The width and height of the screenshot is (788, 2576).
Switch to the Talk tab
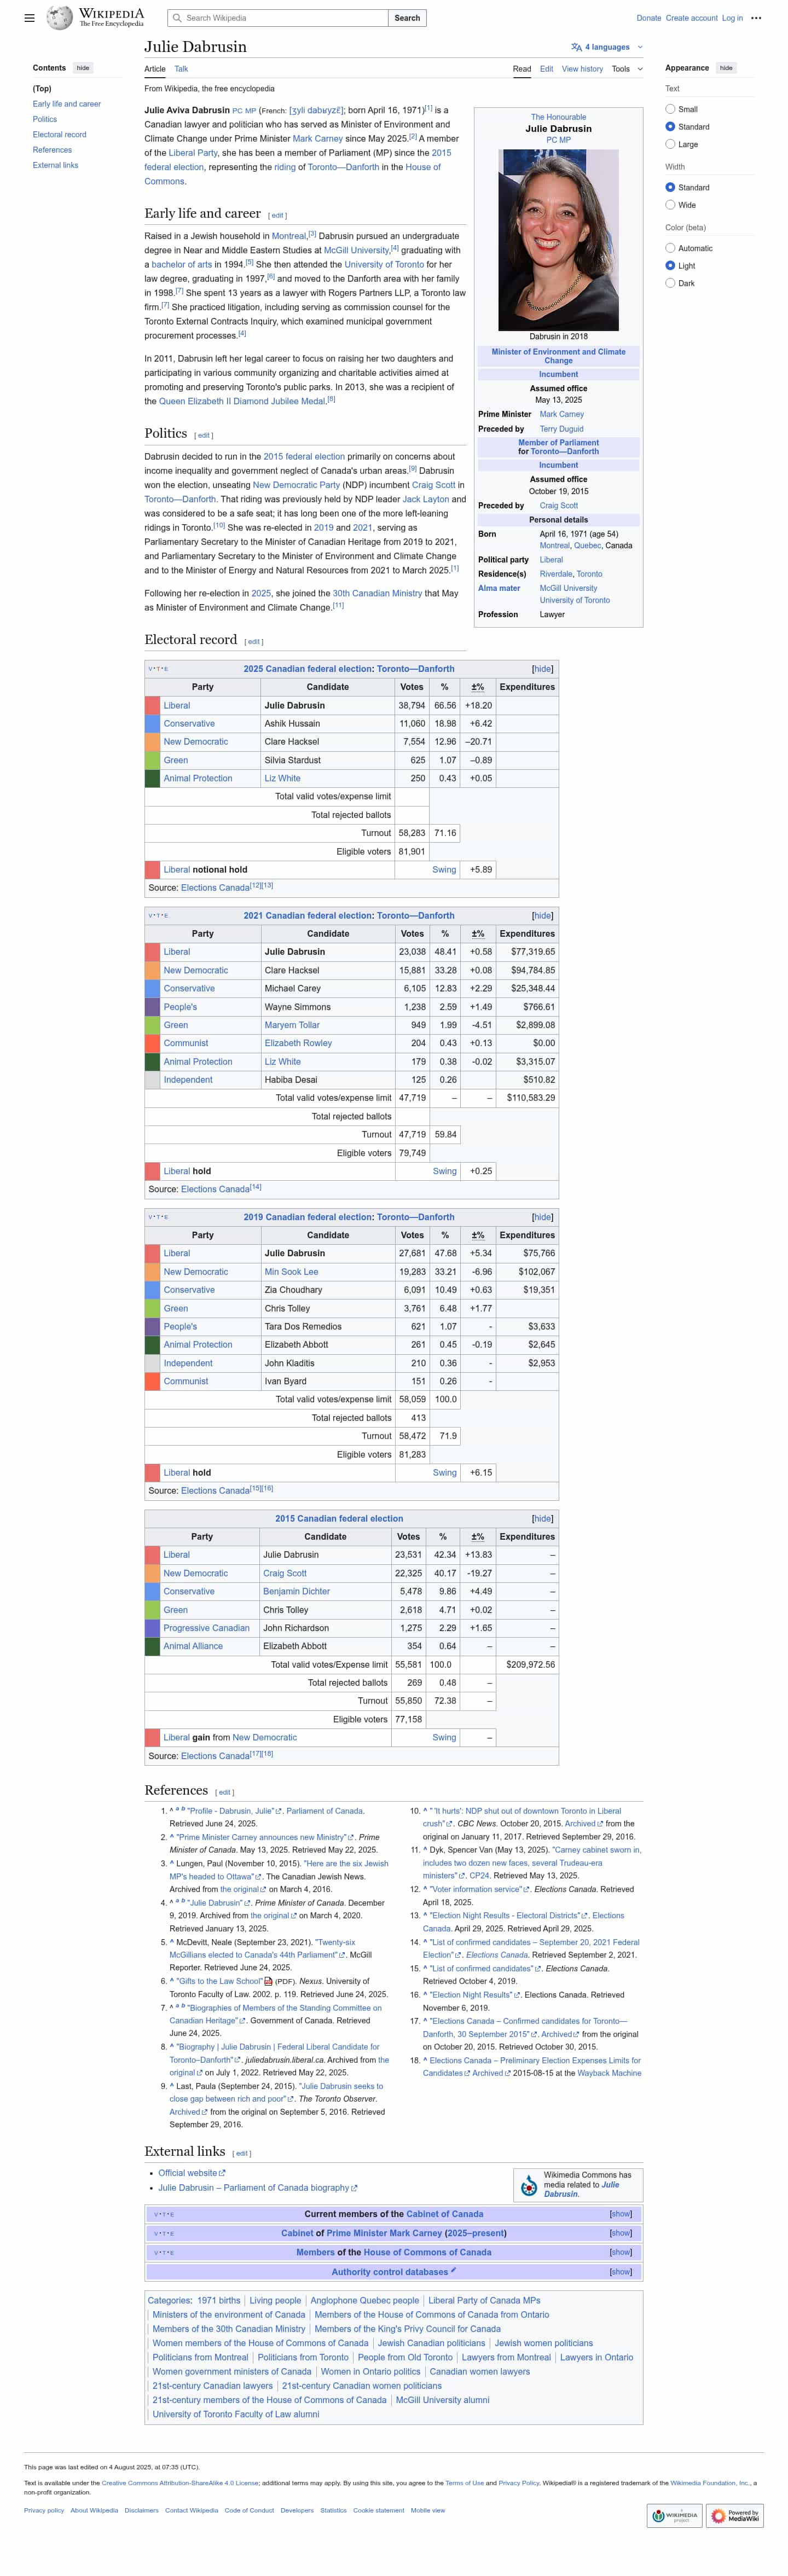tap(181, 69)
